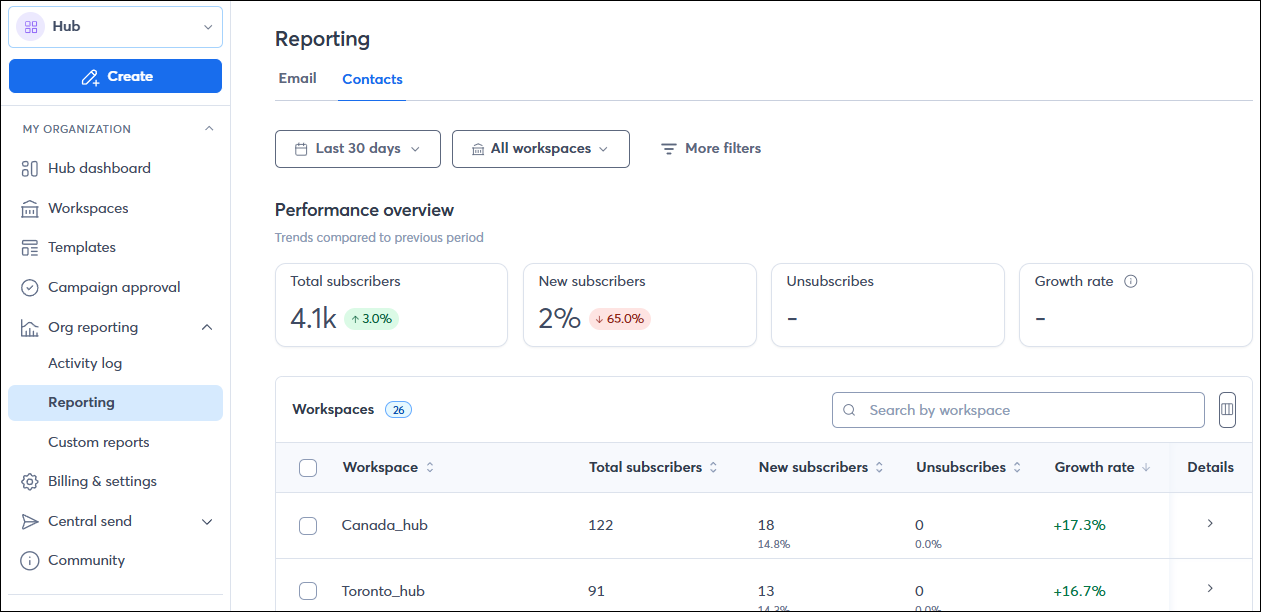Click the Total subscribers overview card

tap(391, 305)
